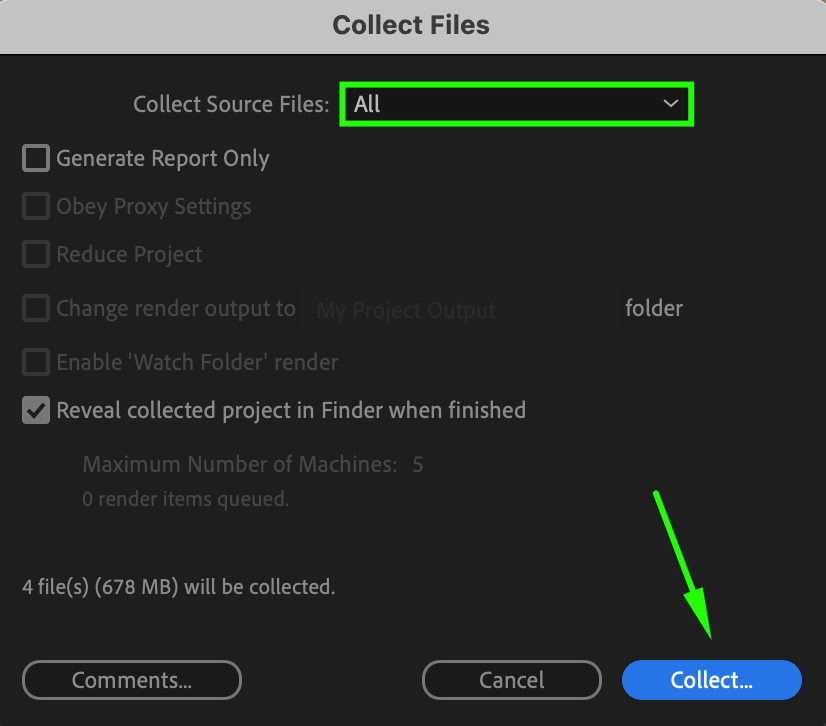Tick the Obey Proxy Settings checkbox
The width and height of the screenshot is (826, 726).
[x=36, y=206]
